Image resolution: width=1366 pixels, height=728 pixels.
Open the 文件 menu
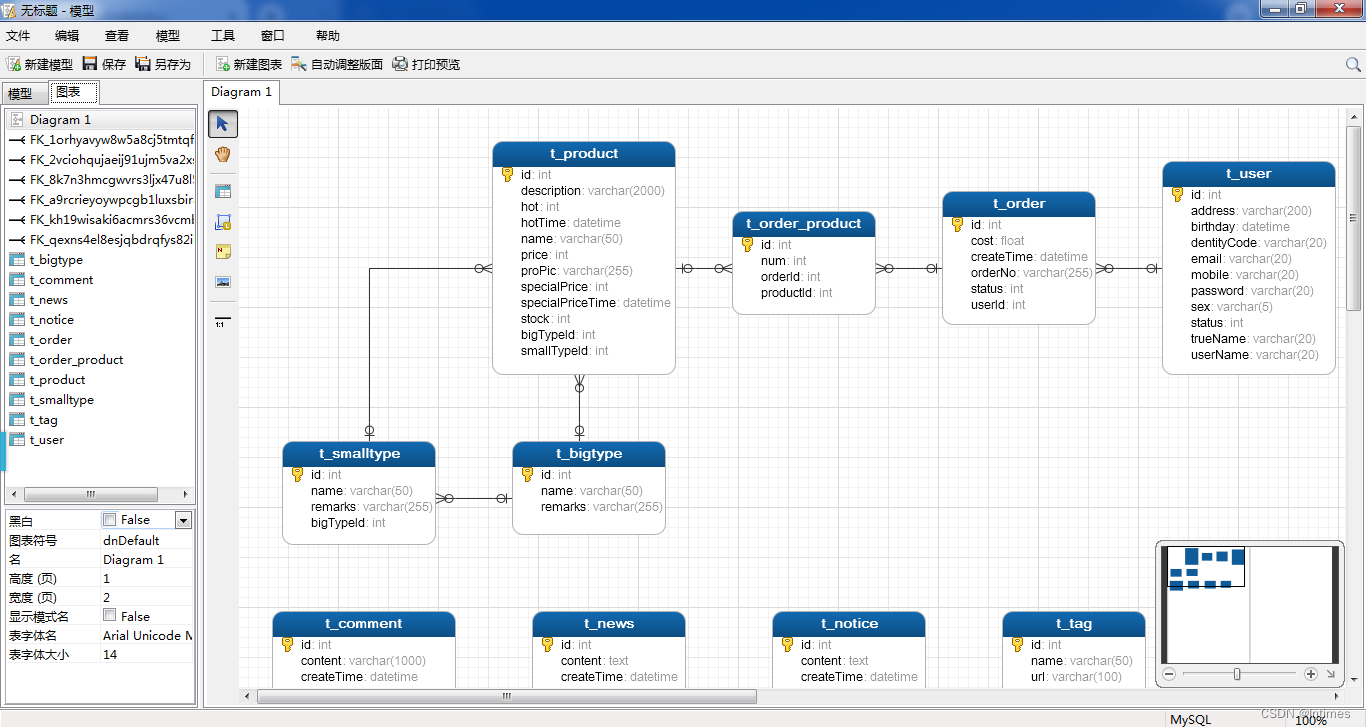pyautogui.click(x=18, y=36)
